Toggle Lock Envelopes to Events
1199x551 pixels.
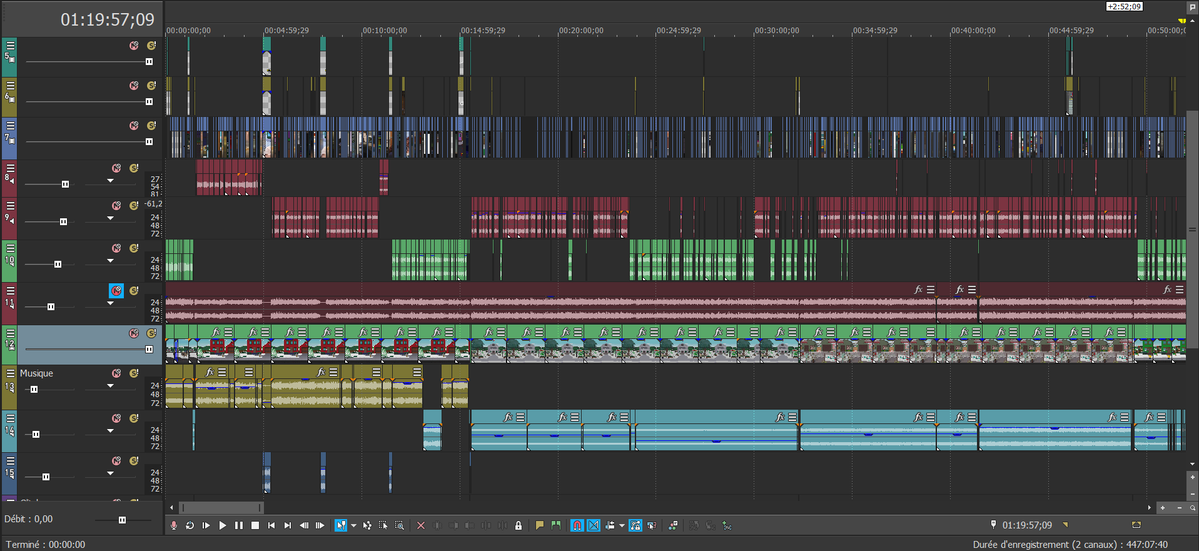pos(635,525)
